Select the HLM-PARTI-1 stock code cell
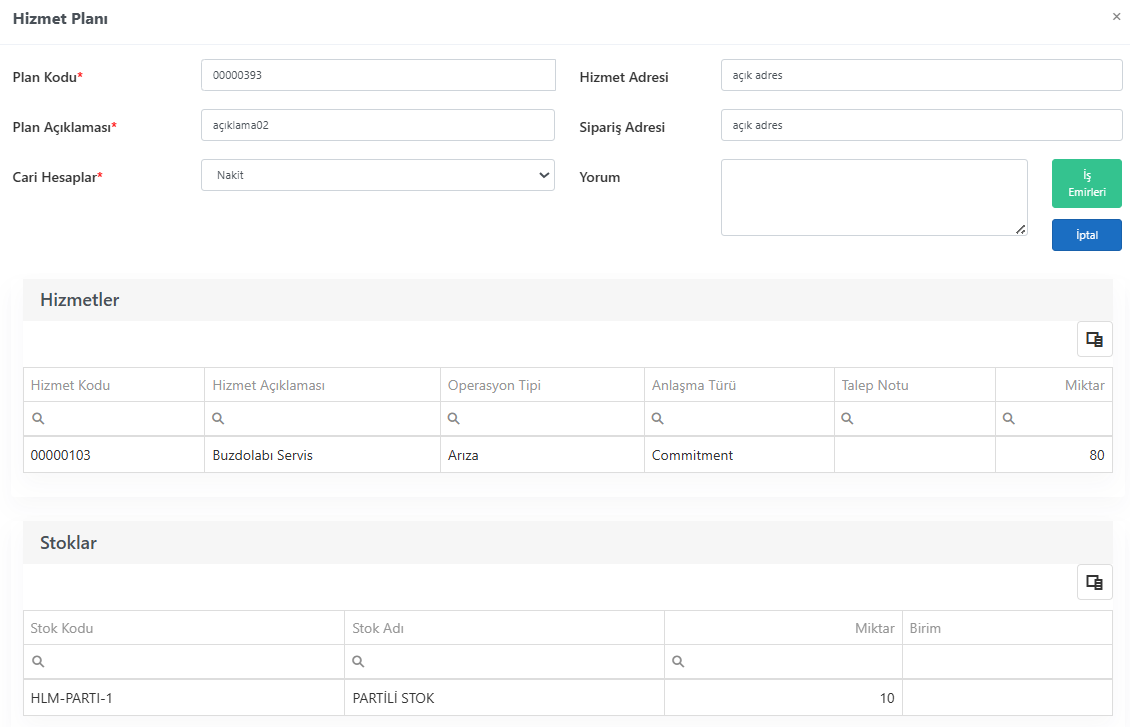This screenshot has height=727, width=1130. click(x=184, y=697)
